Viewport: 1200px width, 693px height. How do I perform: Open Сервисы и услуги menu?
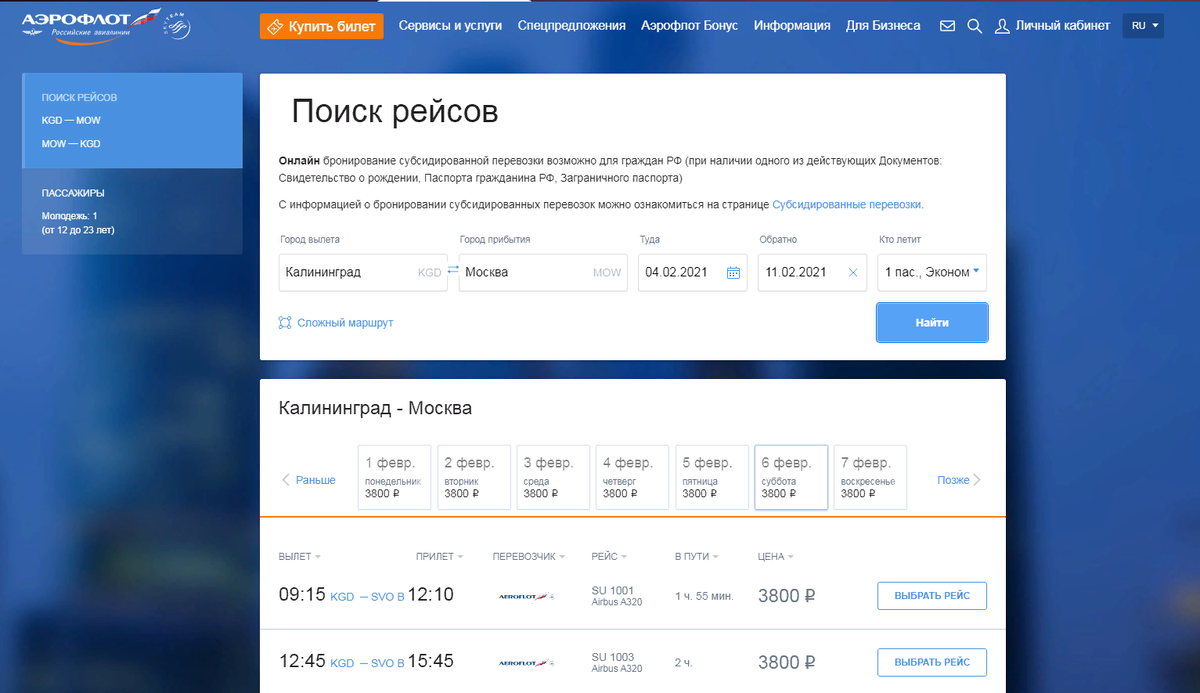coord(450,26)
